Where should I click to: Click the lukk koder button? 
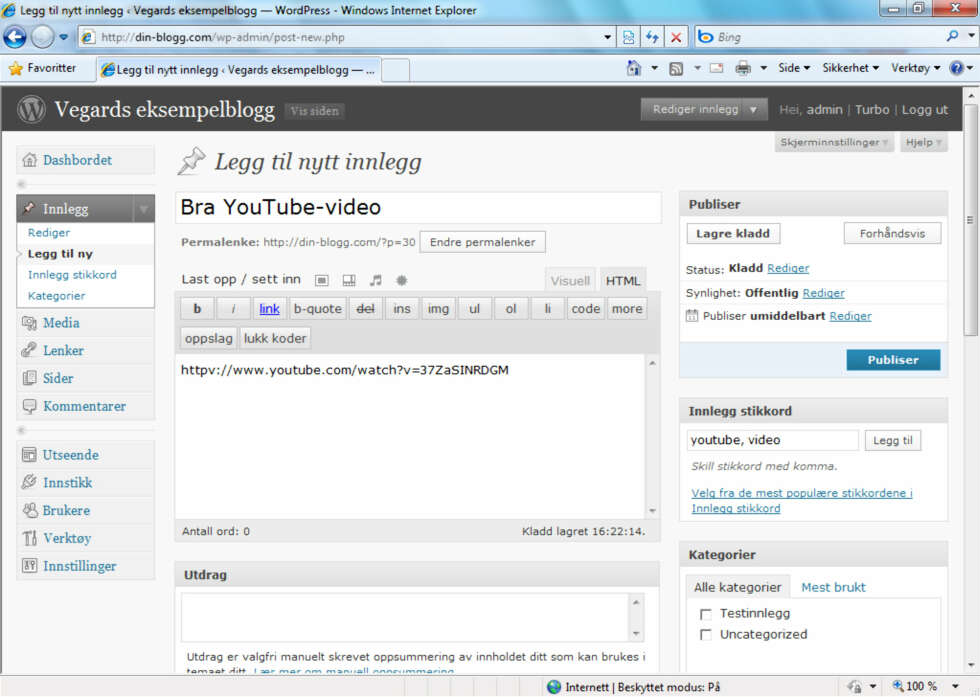click(x=275, y=338)
